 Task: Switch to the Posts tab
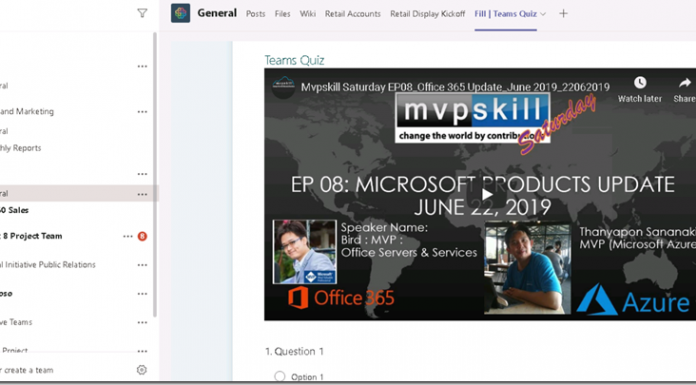(256, 14)
